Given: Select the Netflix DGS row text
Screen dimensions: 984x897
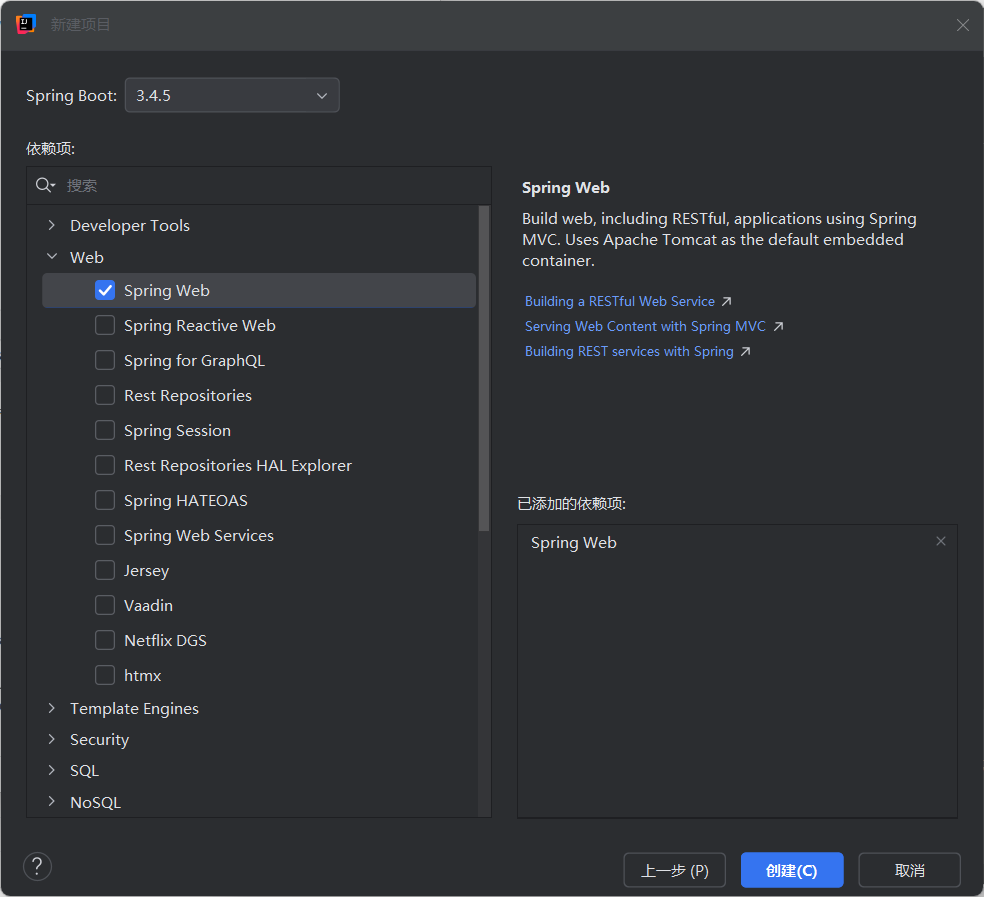Looking at the screenshot, I should [x=165, y=641].
